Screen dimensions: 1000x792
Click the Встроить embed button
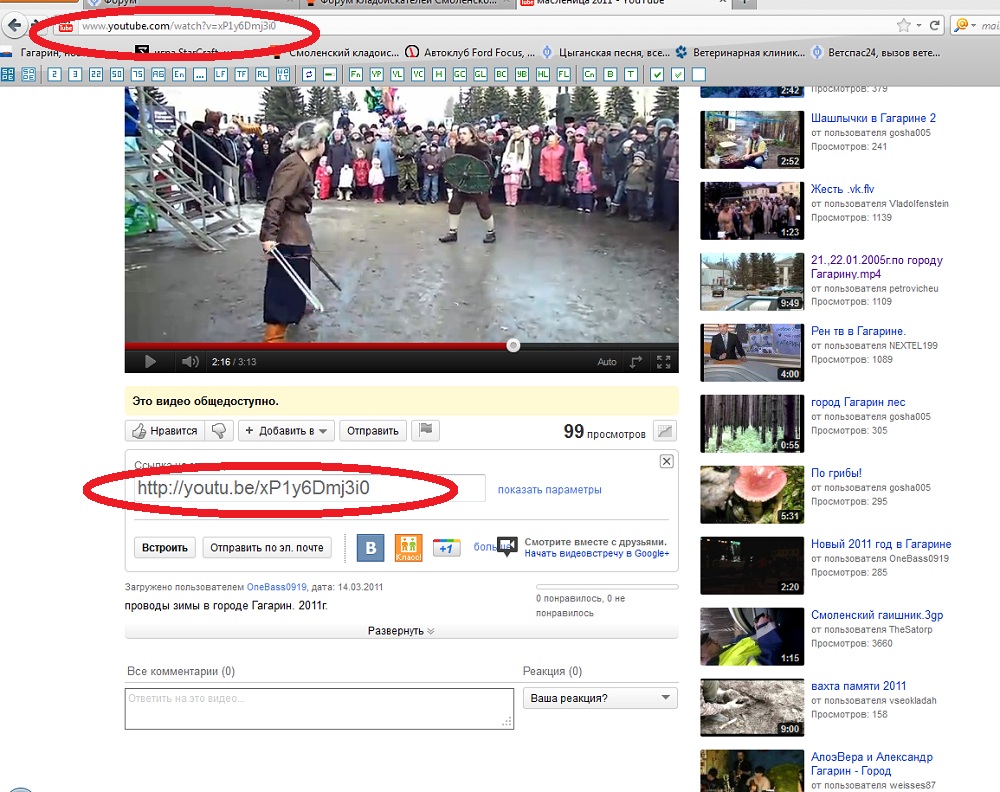pyautogui.click(x=165, y=547)
